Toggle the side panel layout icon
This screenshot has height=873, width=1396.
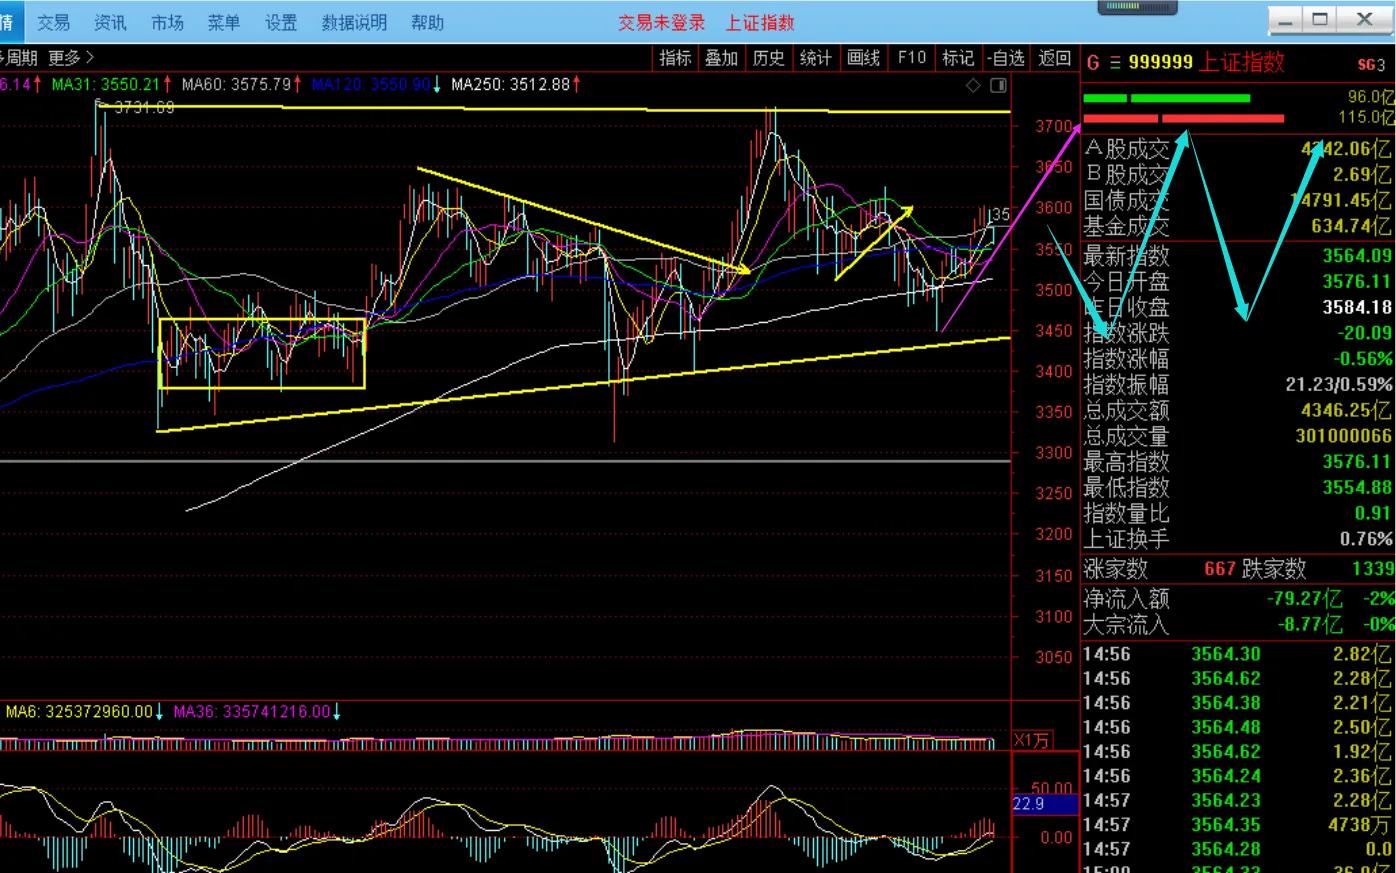pyautogui.click(x=998, y=85)
